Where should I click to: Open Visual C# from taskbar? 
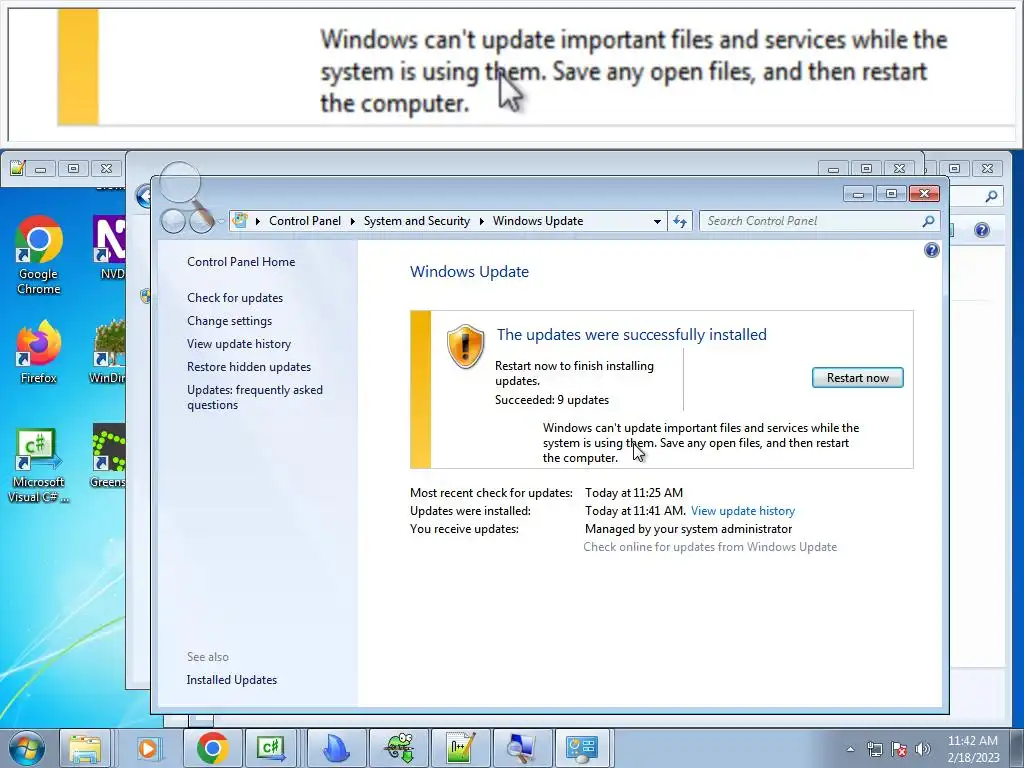click(271, 748)
